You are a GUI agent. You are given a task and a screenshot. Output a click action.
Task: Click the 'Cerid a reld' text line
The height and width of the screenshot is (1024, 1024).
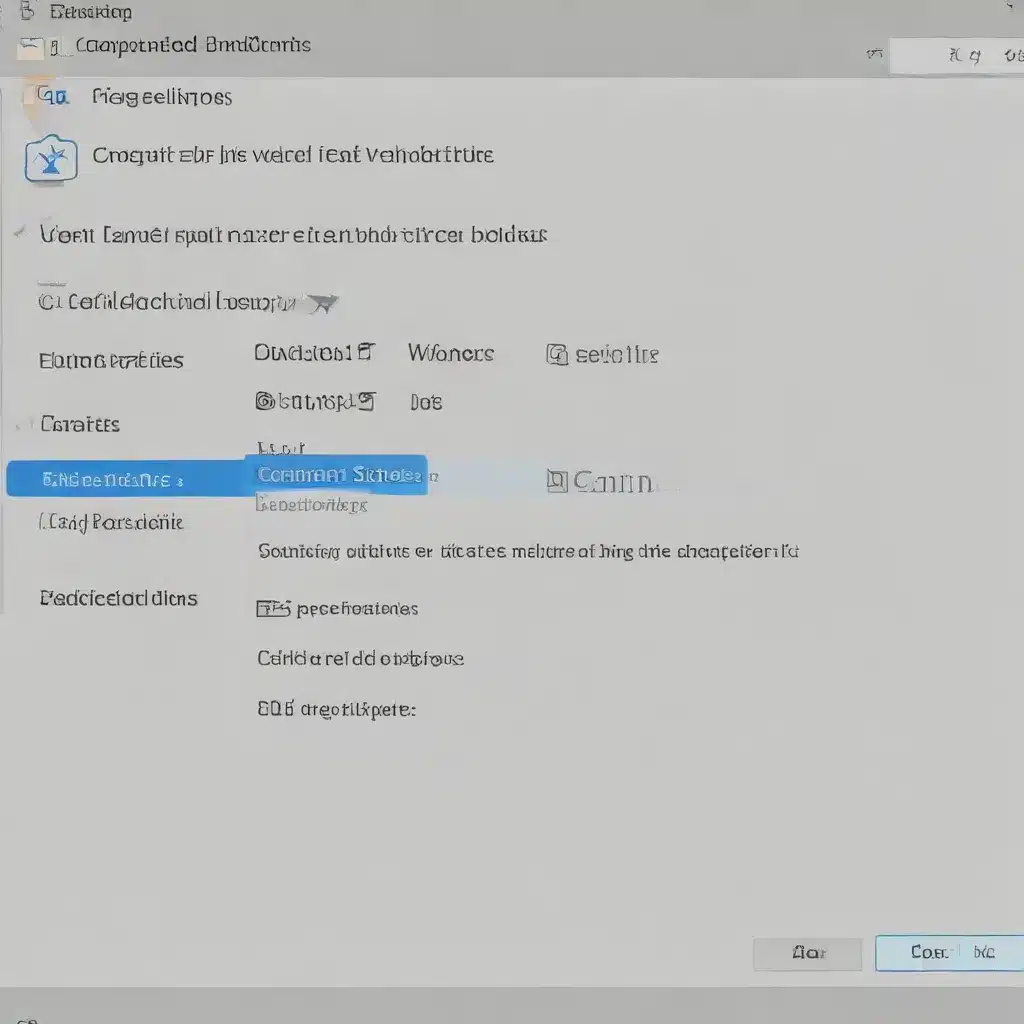(x=360, y=658)
